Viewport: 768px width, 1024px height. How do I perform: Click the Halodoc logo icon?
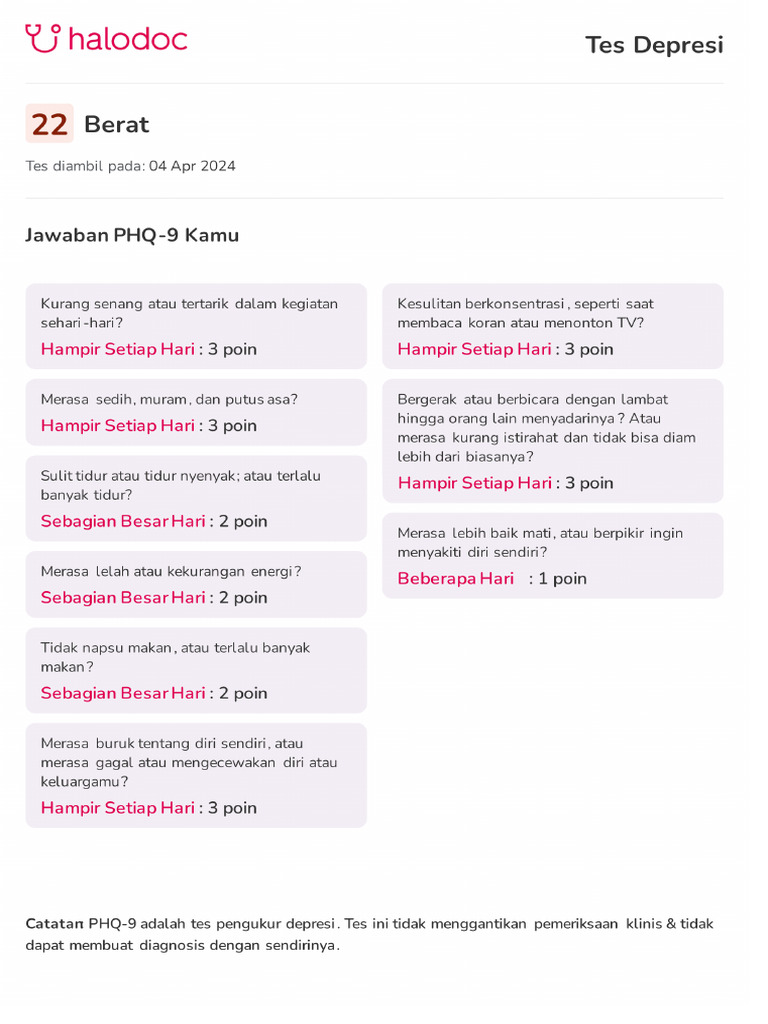click(43, 39)
